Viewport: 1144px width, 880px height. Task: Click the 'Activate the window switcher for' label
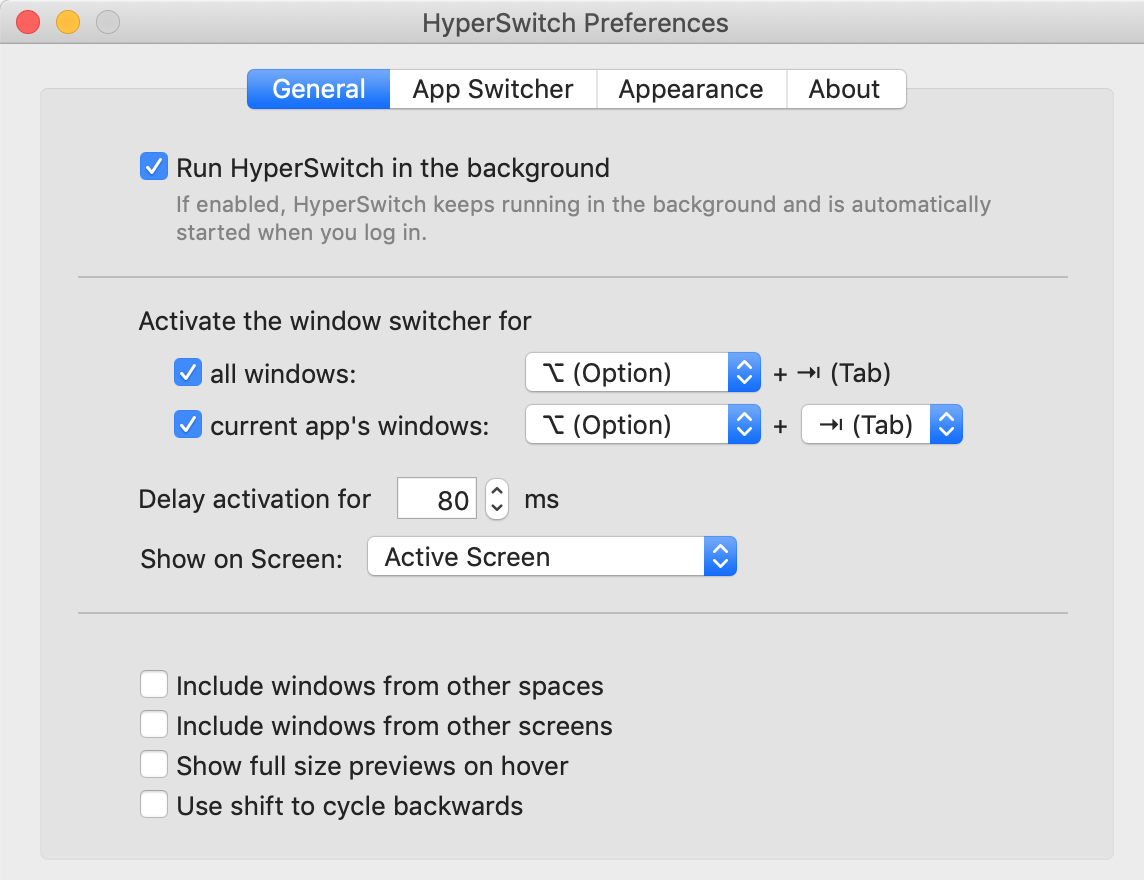click(x=335, y=321)
